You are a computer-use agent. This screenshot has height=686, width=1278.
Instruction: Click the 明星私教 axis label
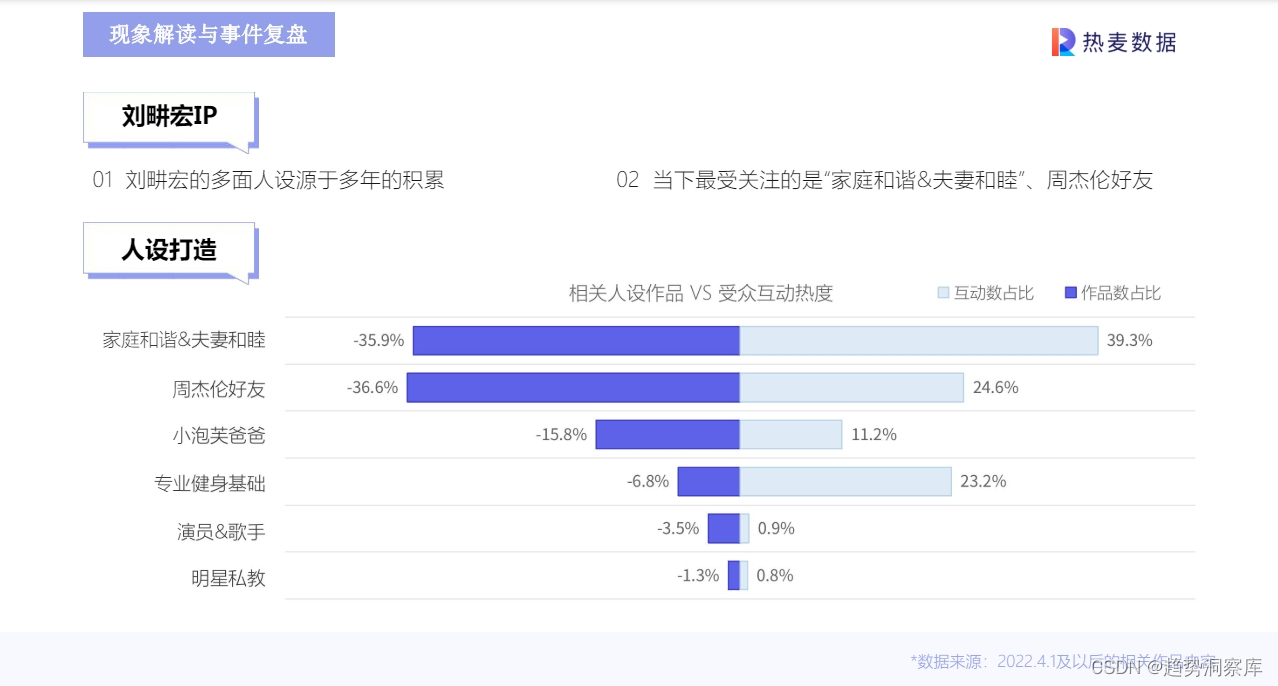[229, 577]
